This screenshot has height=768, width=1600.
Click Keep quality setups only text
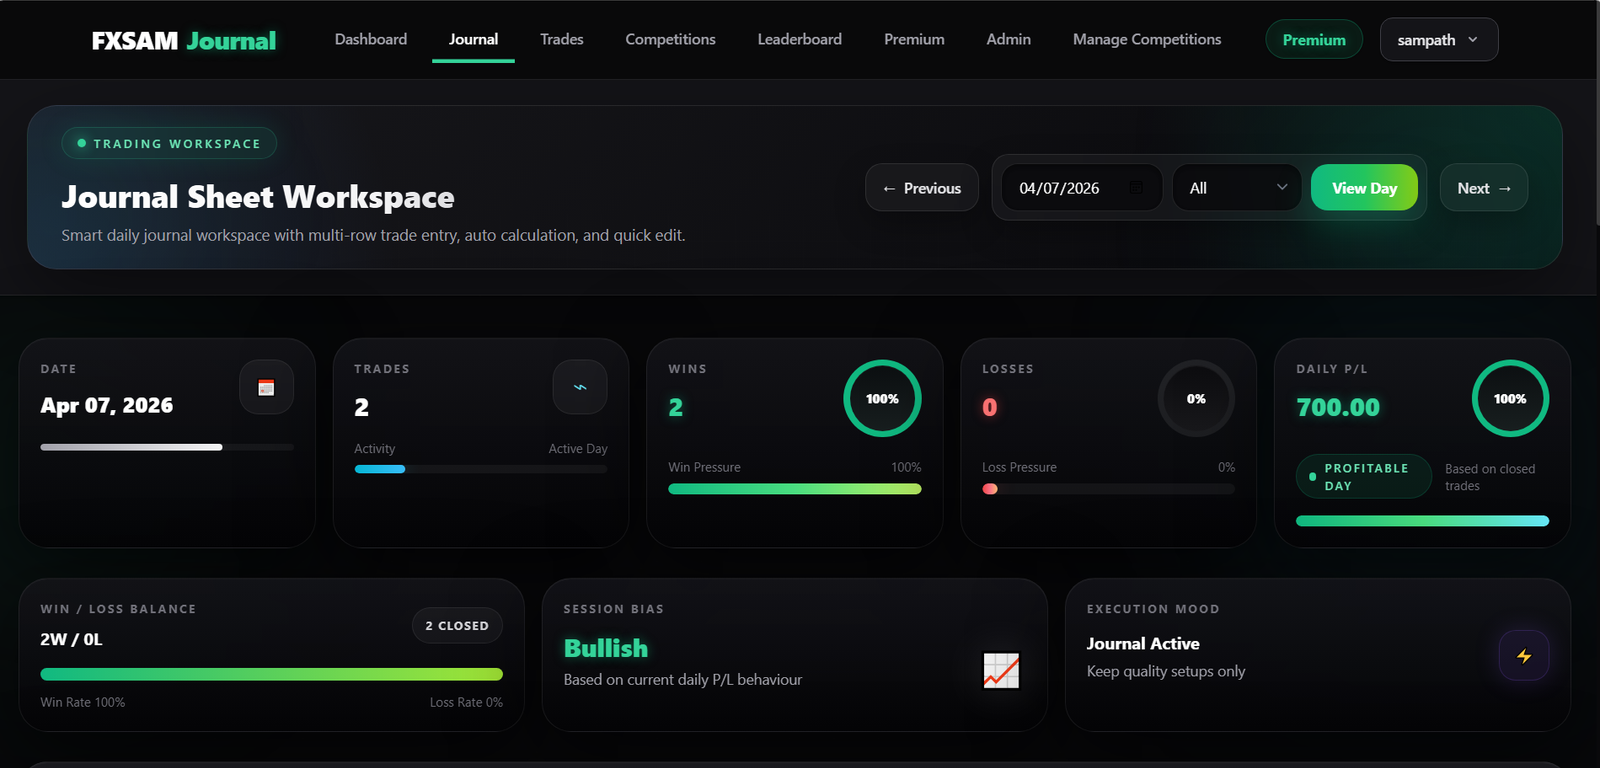click(1166, 672)
